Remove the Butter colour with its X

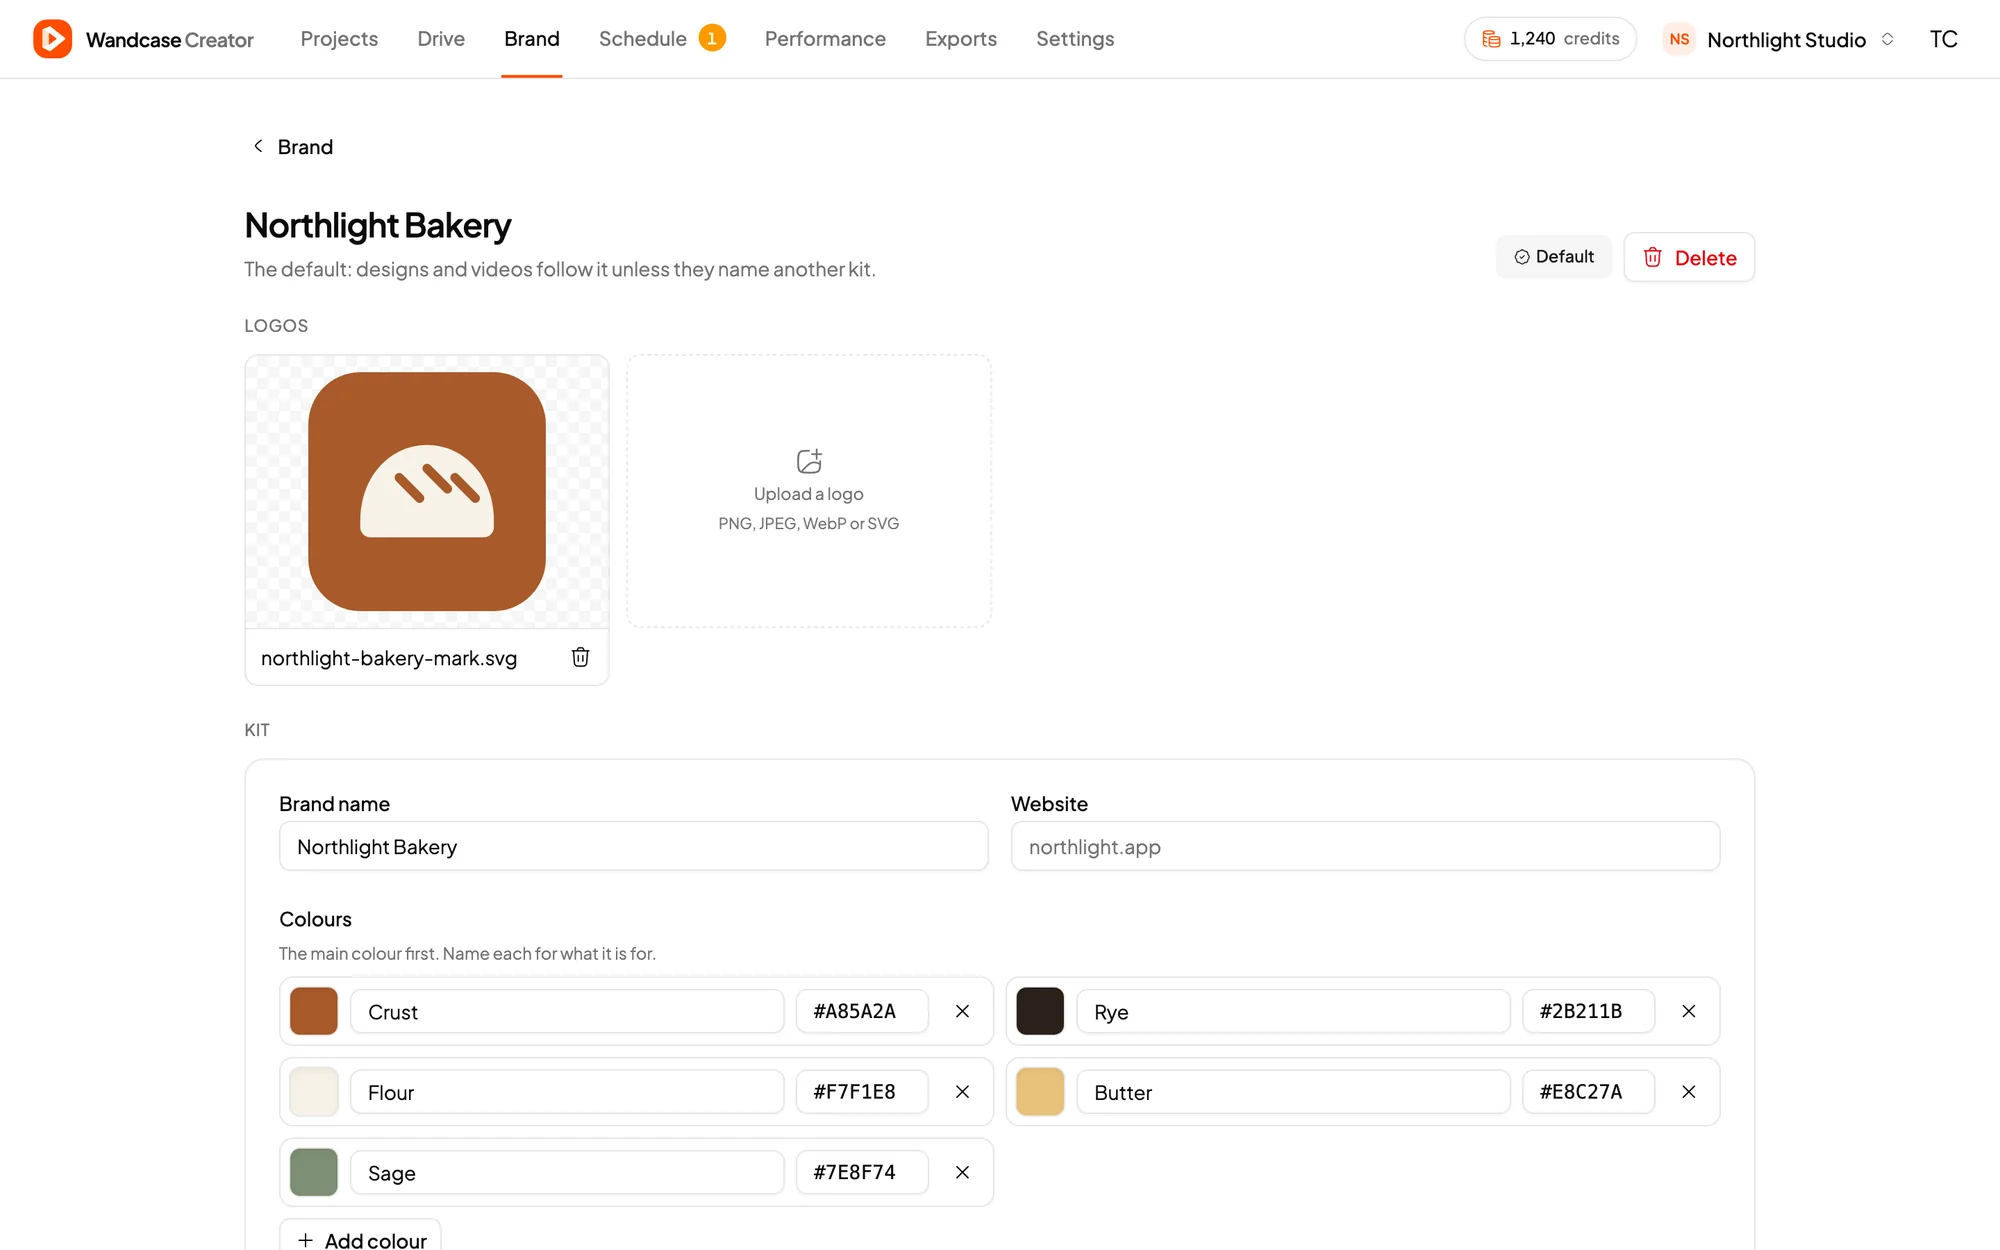[1688, 1092]
